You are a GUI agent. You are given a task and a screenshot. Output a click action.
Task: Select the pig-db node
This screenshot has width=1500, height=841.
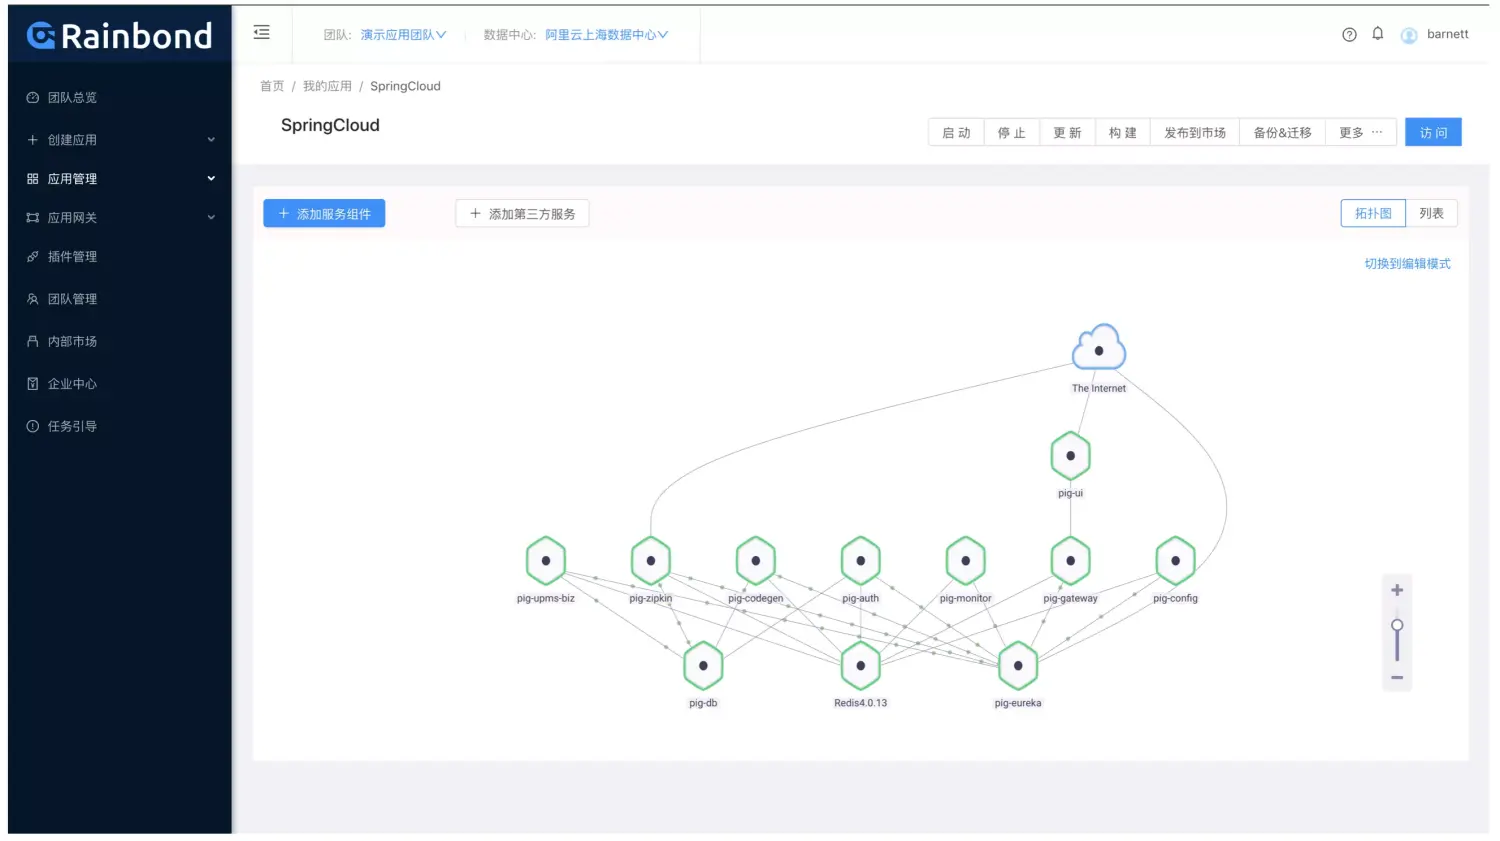click(703, 666)
